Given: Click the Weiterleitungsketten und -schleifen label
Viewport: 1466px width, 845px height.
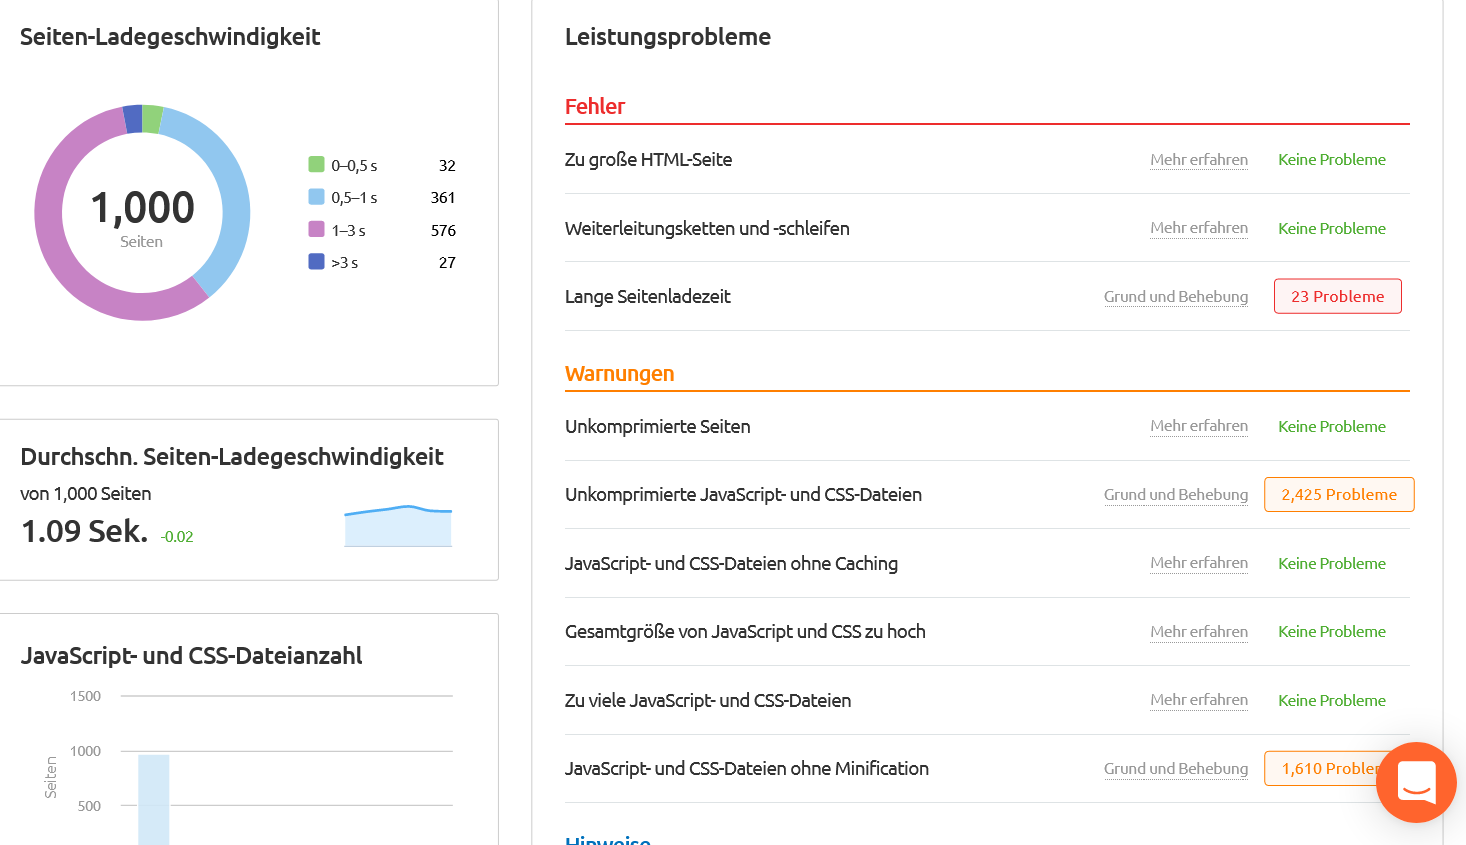Looking at the screenshot, I should tap(707, 228).
